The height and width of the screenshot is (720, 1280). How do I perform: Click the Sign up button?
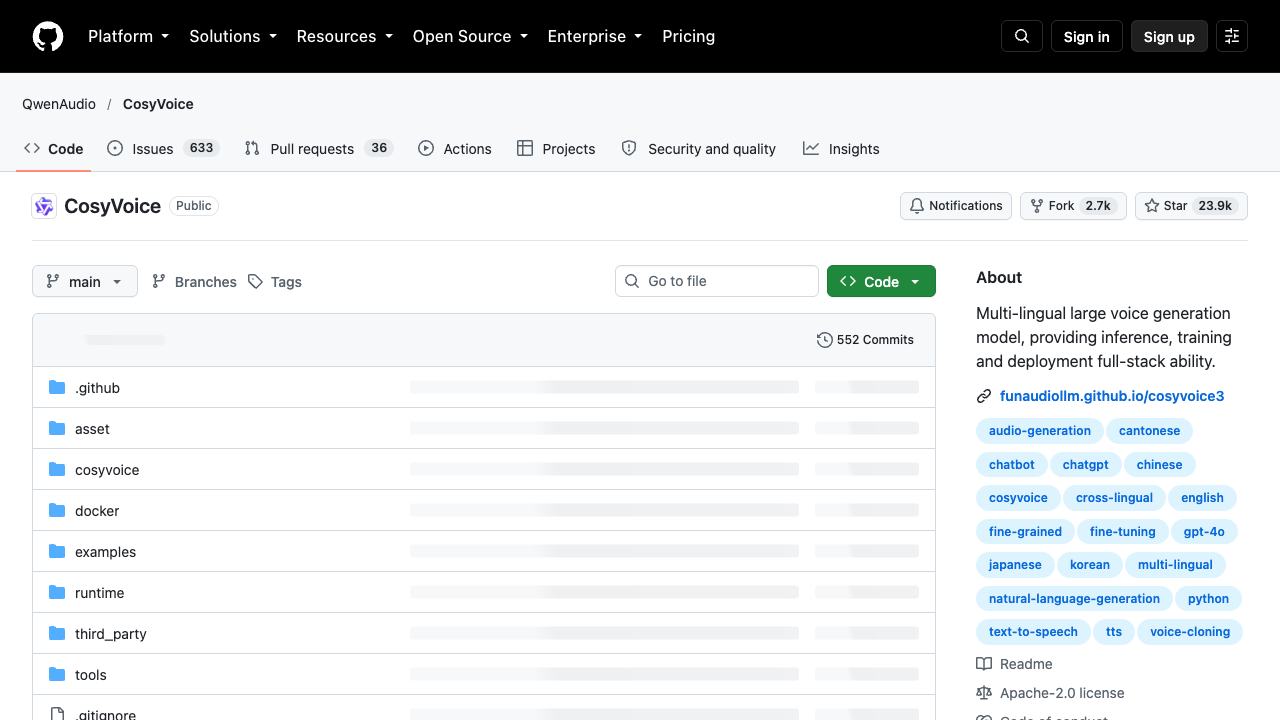[x=1169, y=36]
